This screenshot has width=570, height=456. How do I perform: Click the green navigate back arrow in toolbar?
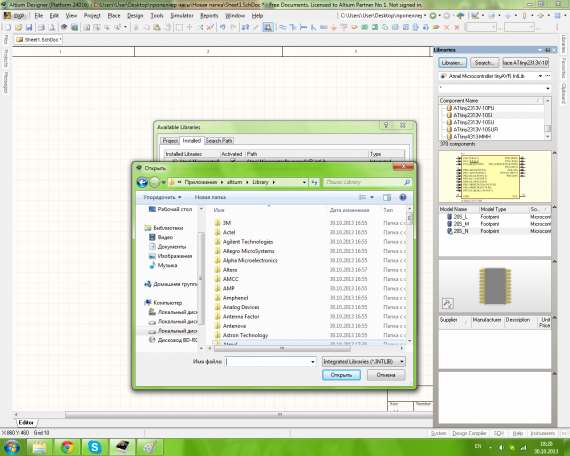click(x=433, y=16)
